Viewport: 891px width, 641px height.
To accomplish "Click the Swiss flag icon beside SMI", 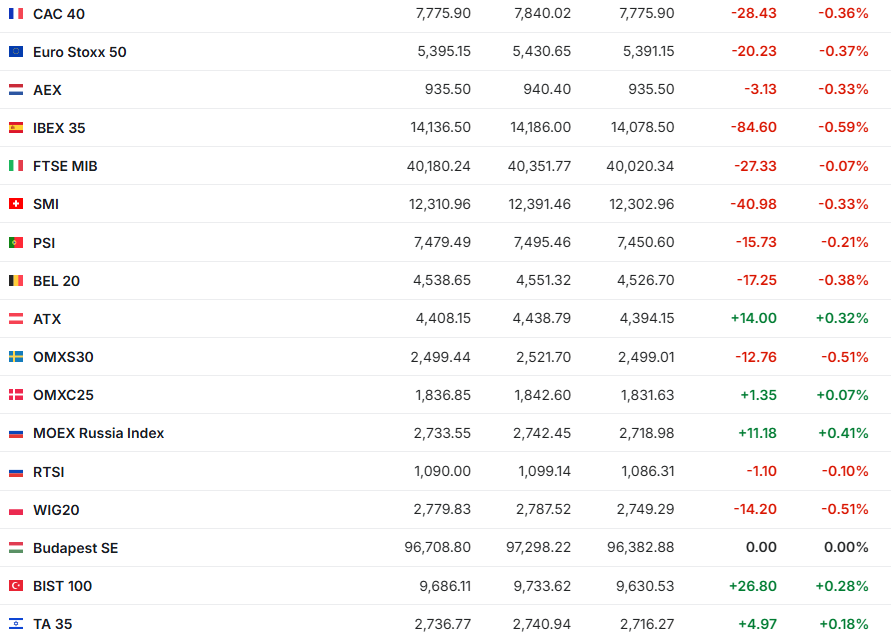I will tap(16, 204).
